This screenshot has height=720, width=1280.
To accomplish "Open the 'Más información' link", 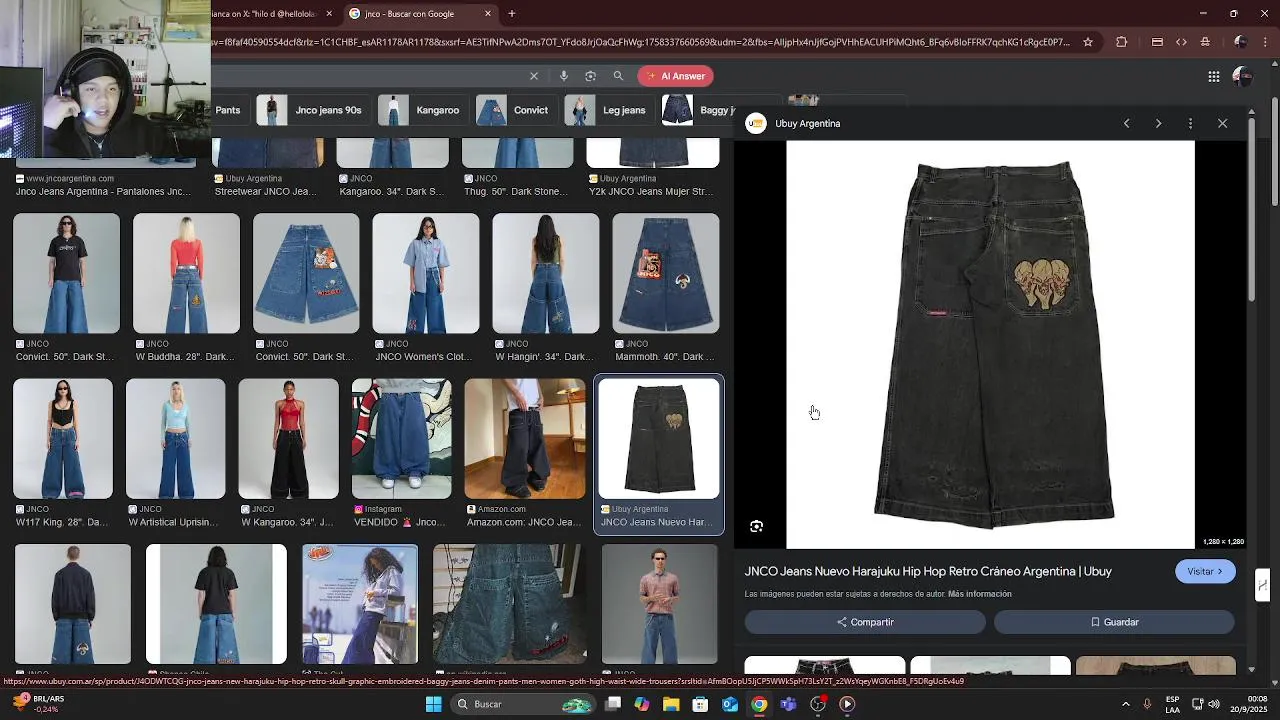I will 979,594.
